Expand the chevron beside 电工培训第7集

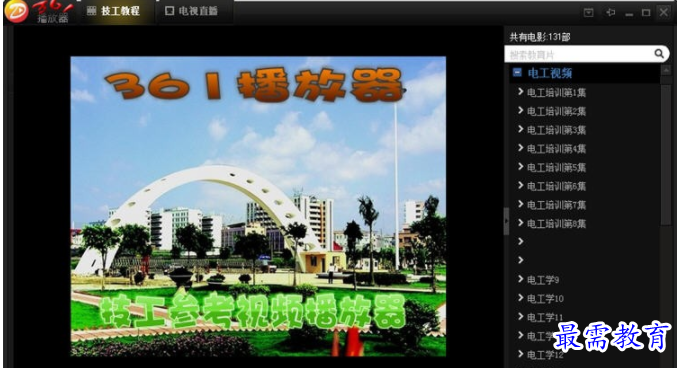click(x=520, y=204)
